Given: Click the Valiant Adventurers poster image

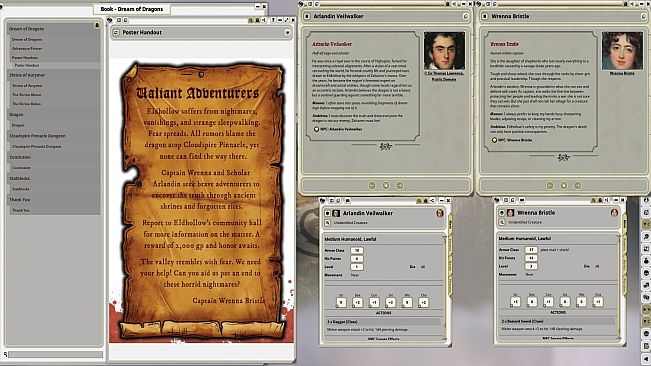Looking at the screenshot, I should pyautogui.click(x=201, y=201).
